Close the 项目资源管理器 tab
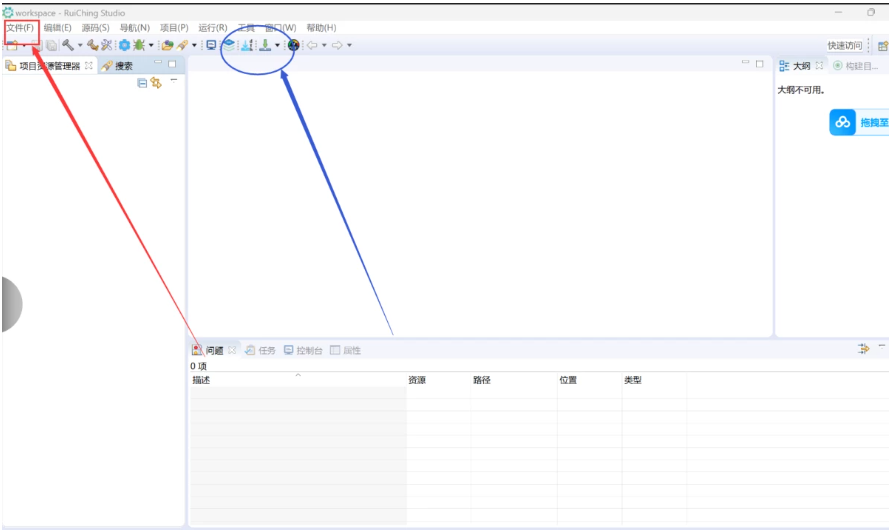The width and height of the screenshot is (895, 530). (x=88, y=66)
